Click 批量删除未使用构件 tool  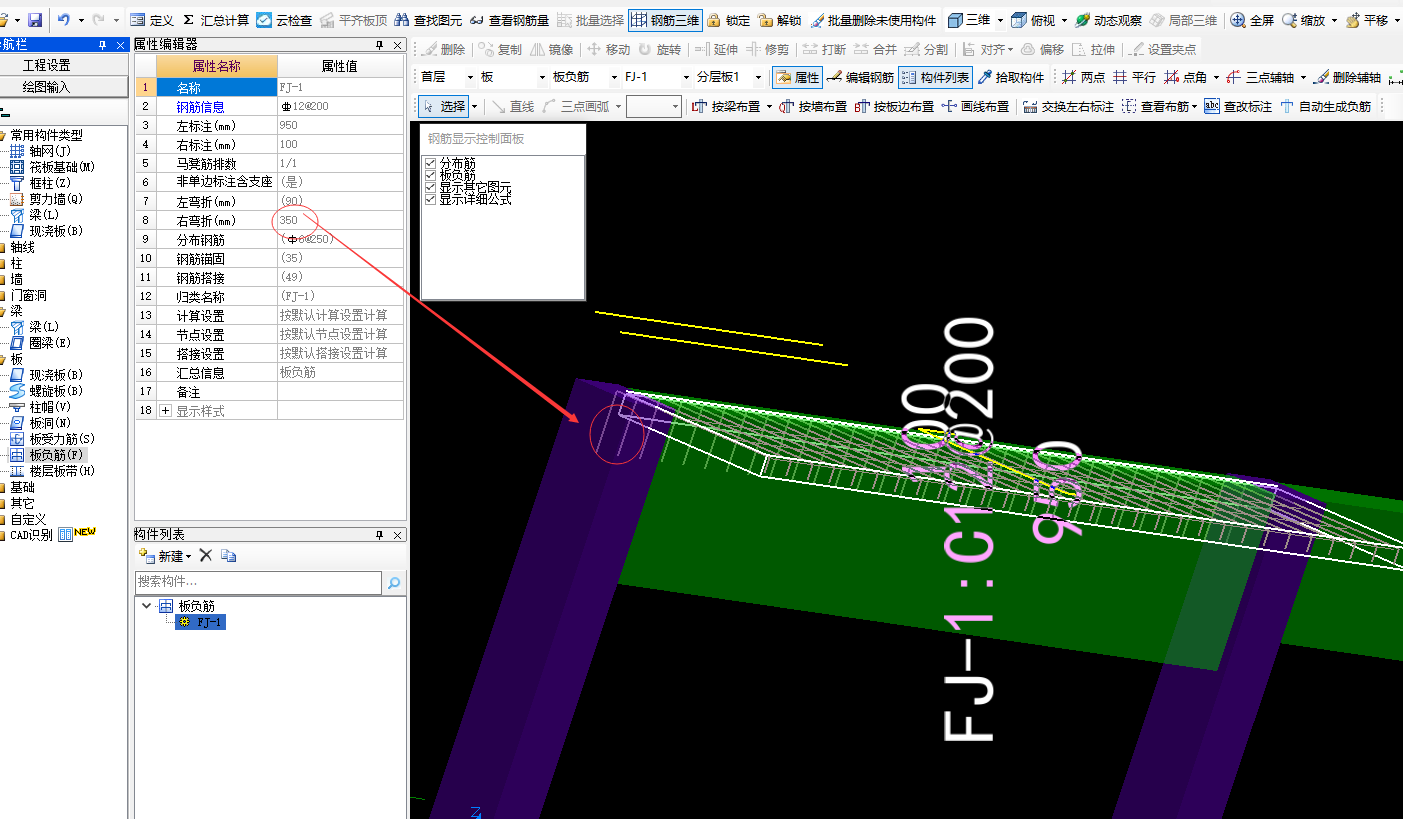[873, 20]
